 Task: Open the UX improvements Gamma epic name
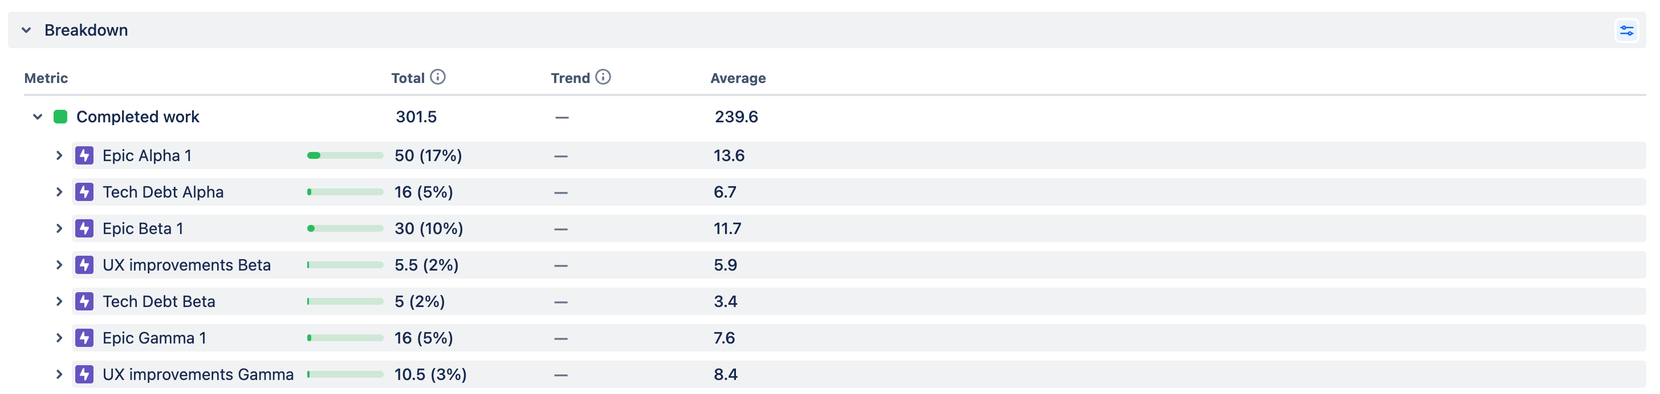[x=198, y=374]
